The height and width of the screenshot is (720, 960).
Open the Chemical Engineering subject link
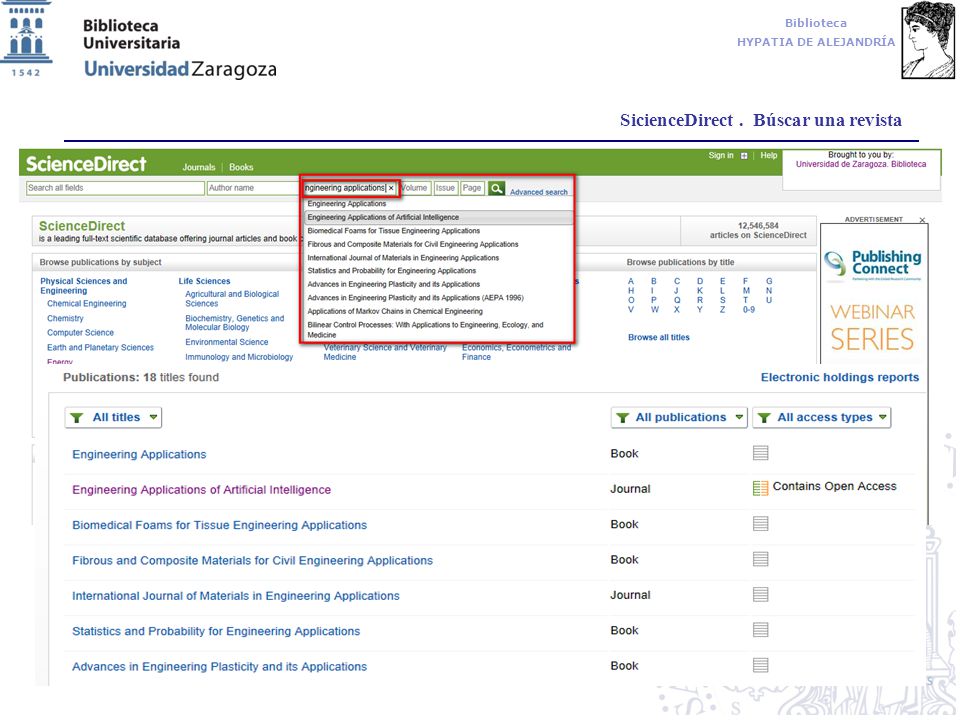(87, 304)
